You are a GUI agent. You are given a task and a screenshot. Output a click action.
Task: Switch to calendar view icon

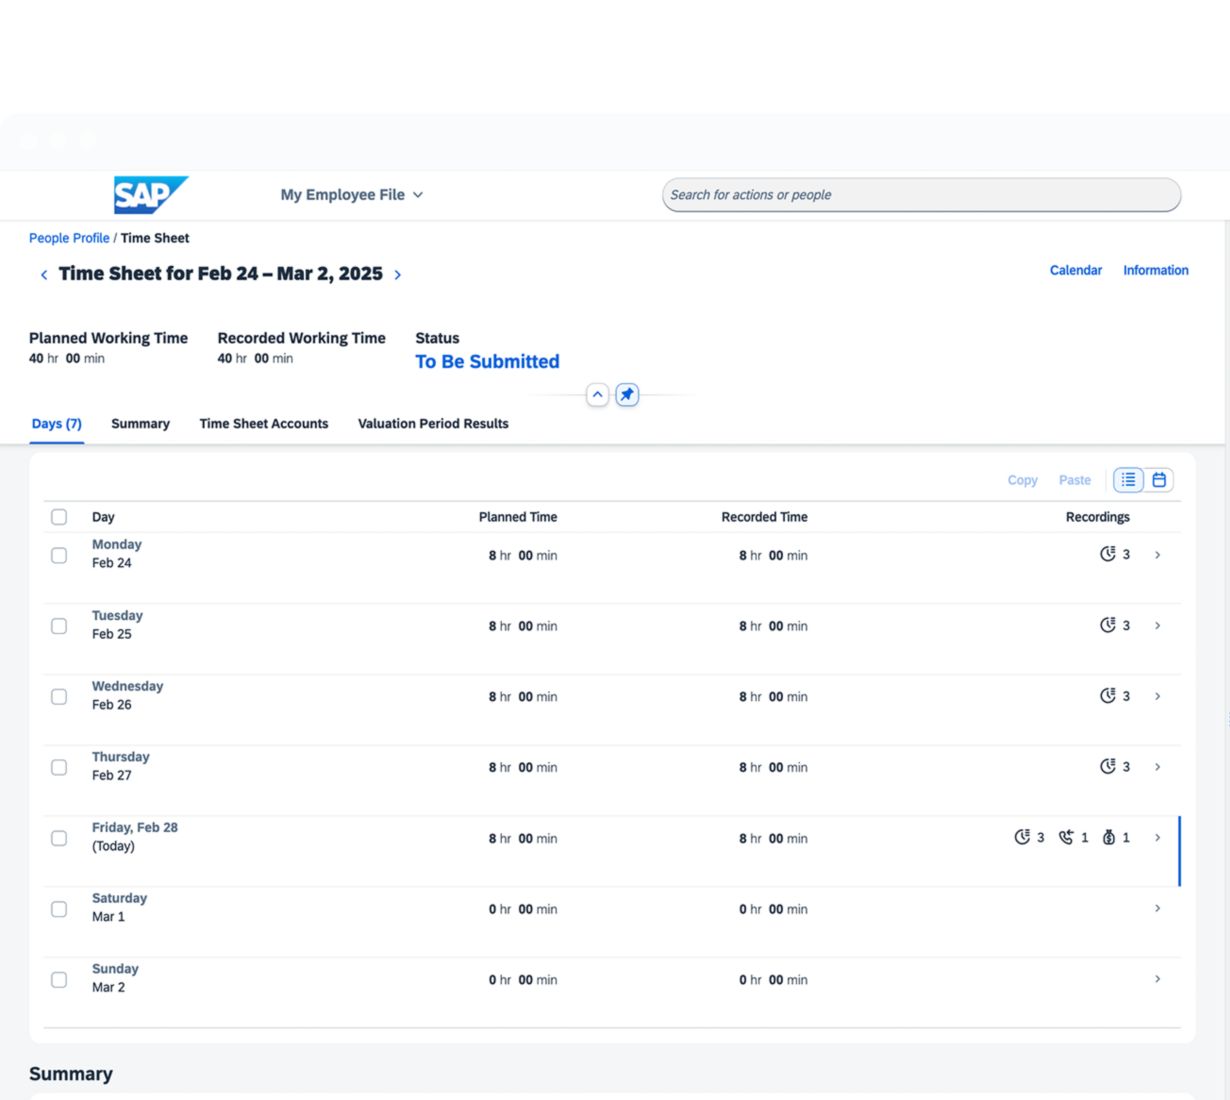click(1159, 480)
